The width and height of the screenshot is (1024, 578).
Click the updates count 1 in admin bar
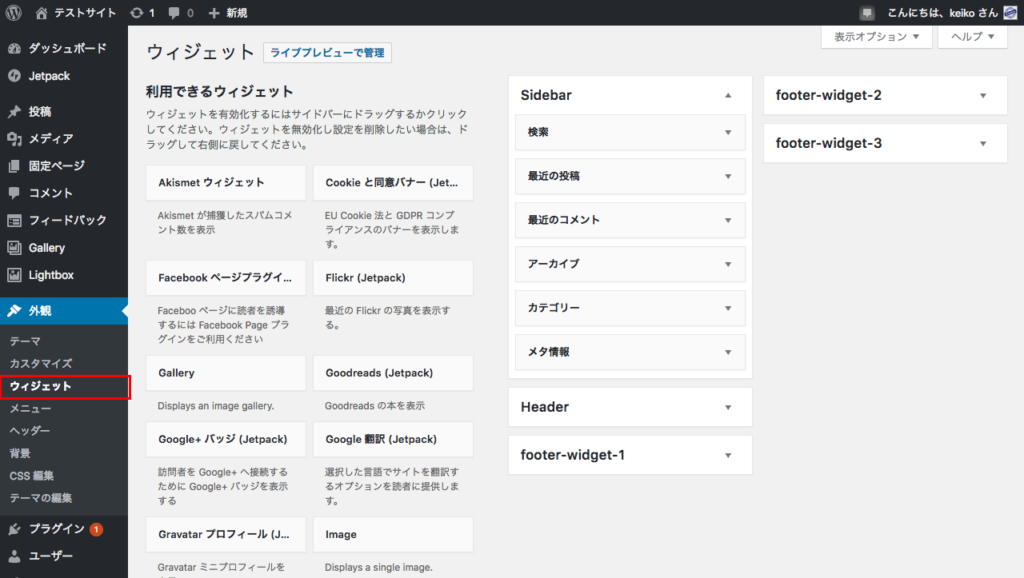(152, 12)
